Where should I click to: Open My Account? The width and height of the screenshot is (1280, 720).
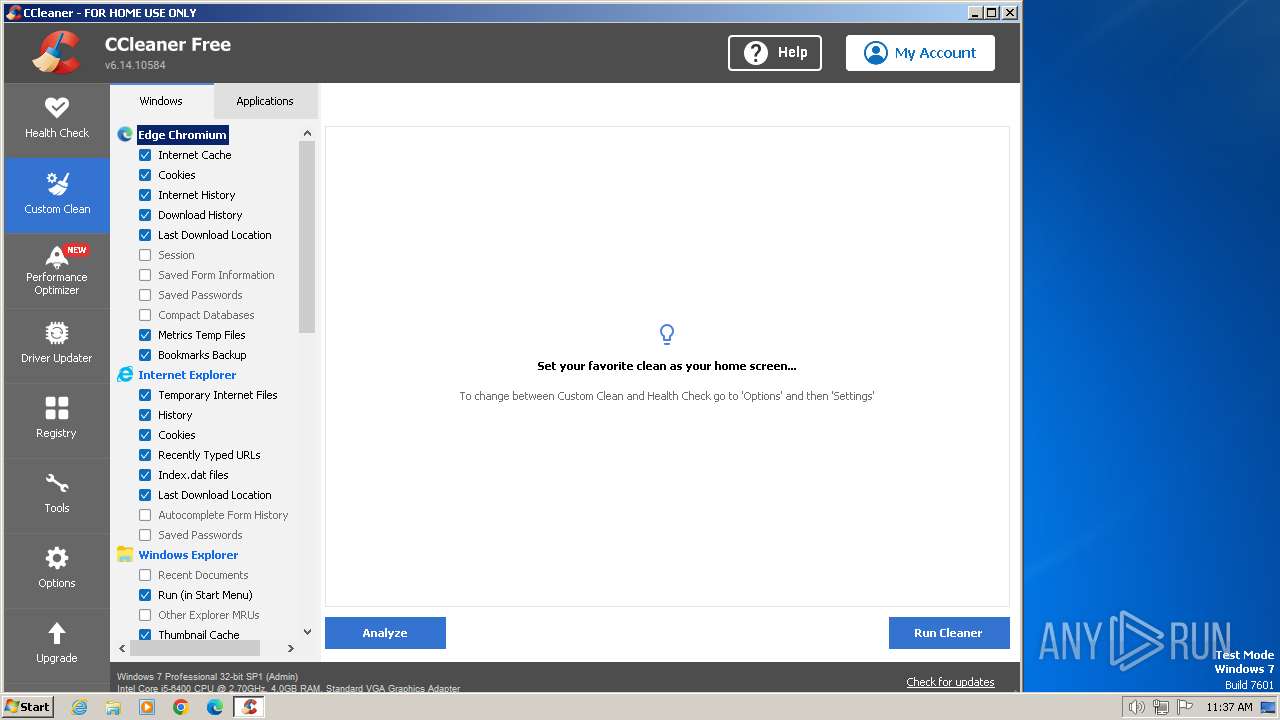point(920,53)
